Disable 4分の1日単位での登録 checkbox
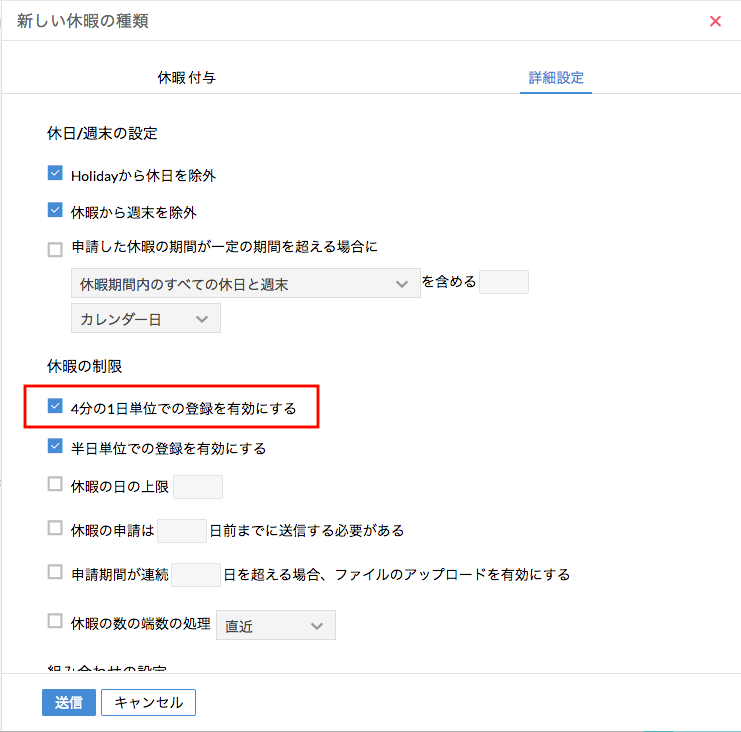The width and height of the screenshot is (741, 732). pos(55,407)
